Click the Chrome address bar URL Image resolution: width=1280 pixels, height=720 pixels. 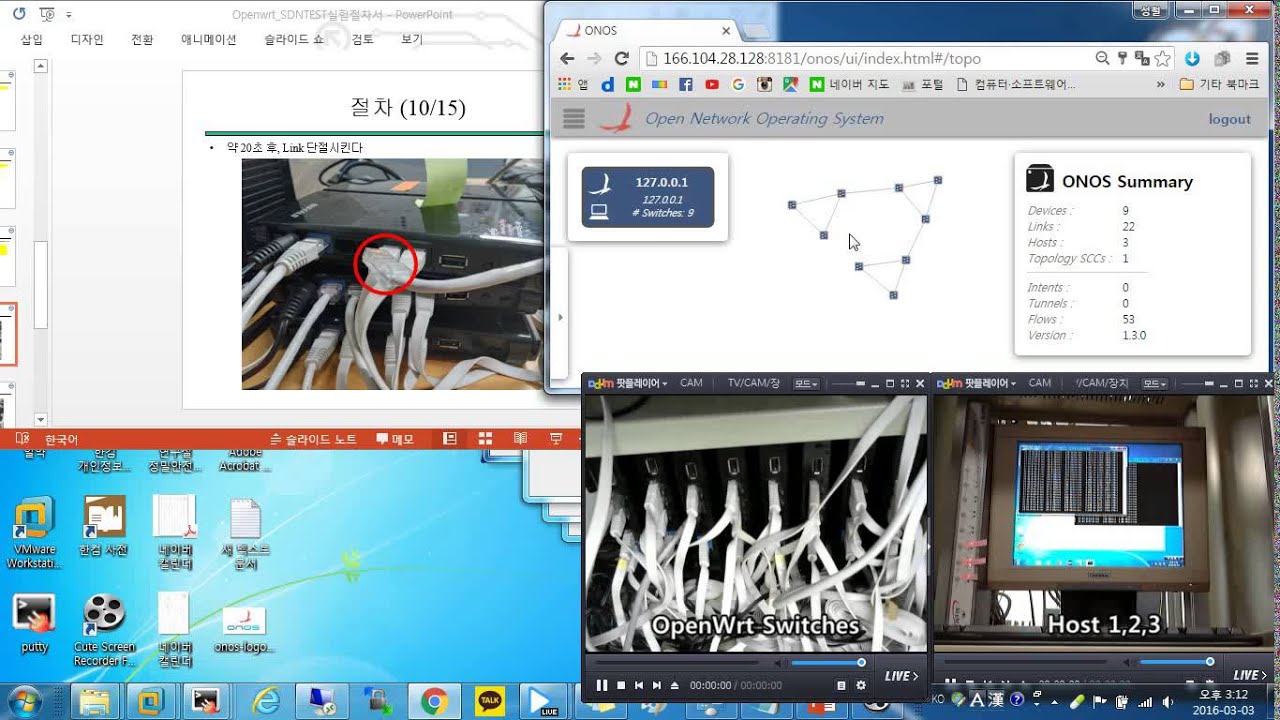tap(822, 59)
